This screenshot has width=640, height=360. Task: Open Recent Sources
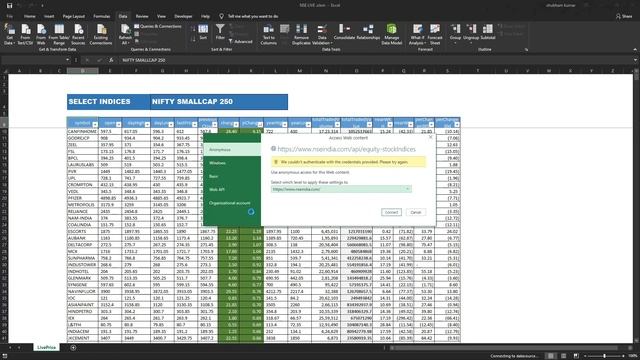click(78, 34)
